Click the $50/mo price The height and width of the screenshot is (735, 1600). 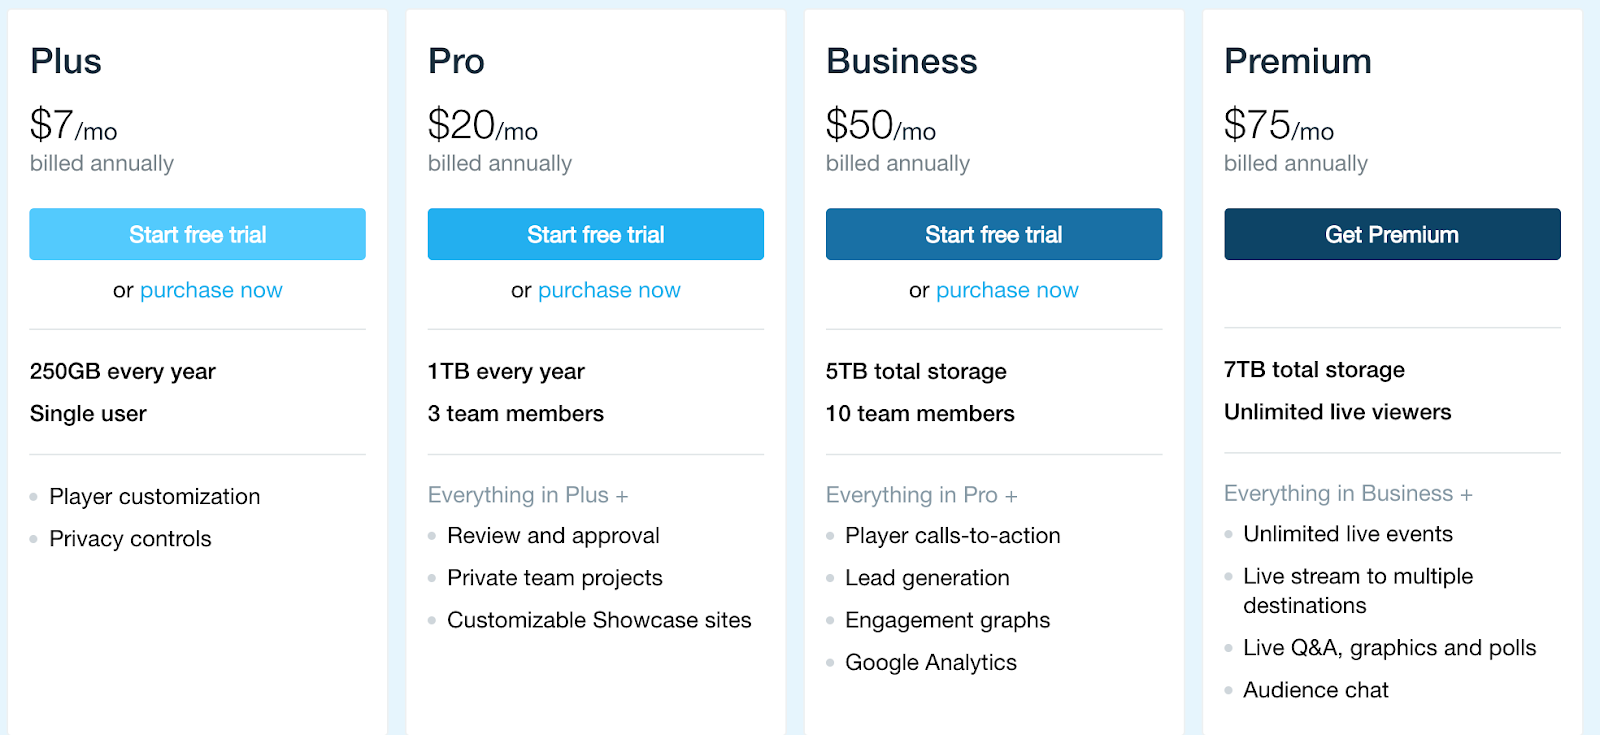pyautogui.click(x=880, y=126)
